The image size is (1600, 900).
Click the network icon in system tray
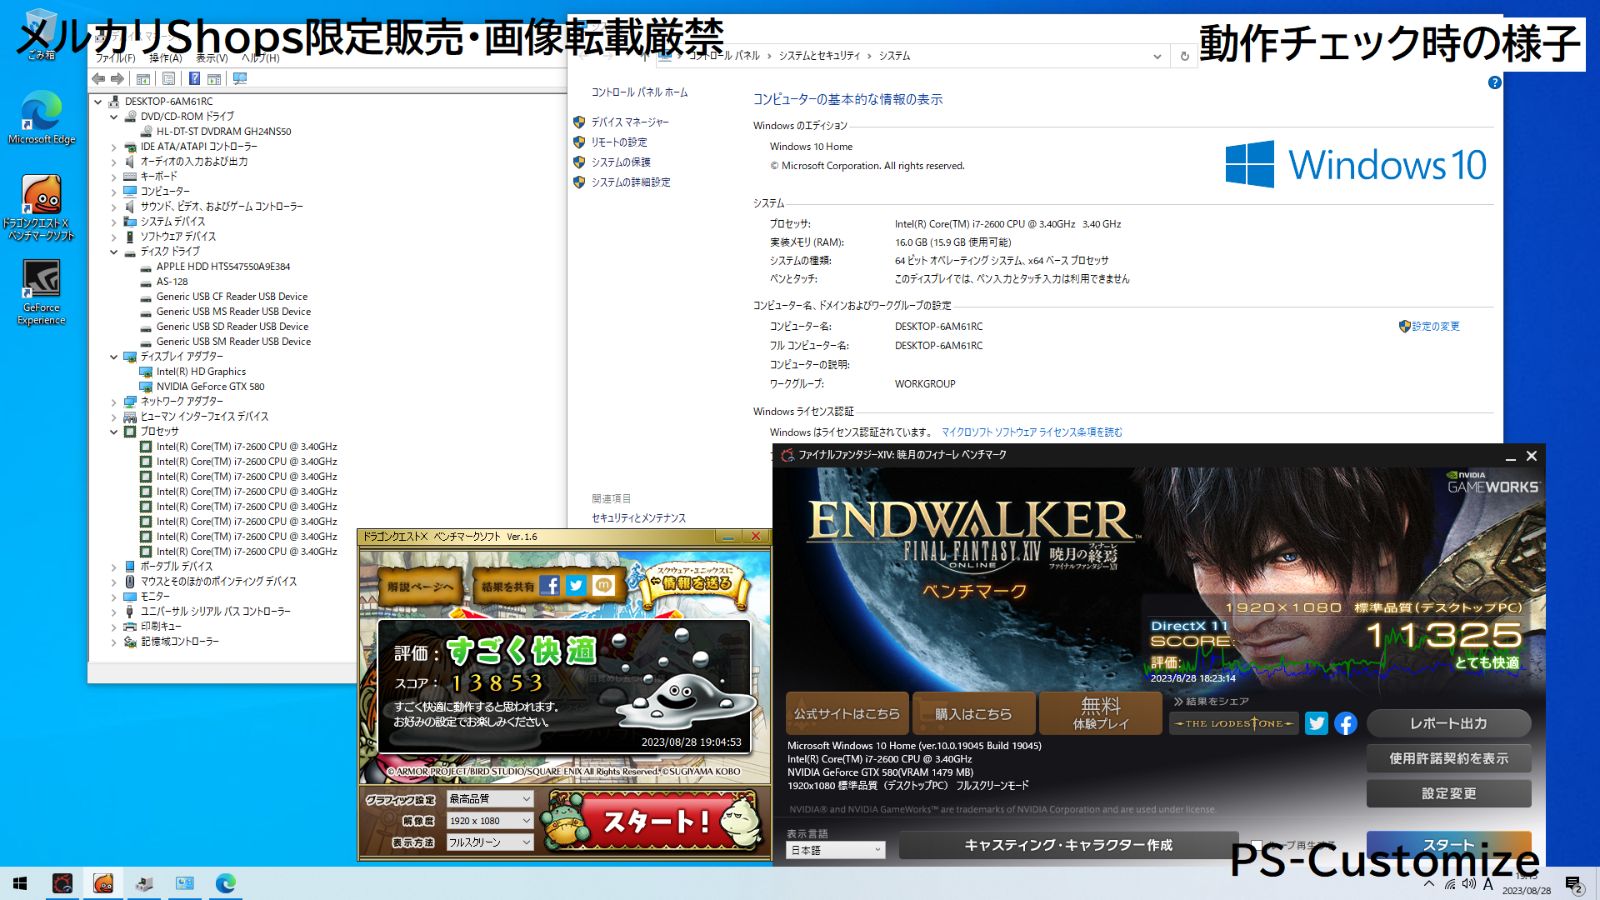pos(1449,883)
